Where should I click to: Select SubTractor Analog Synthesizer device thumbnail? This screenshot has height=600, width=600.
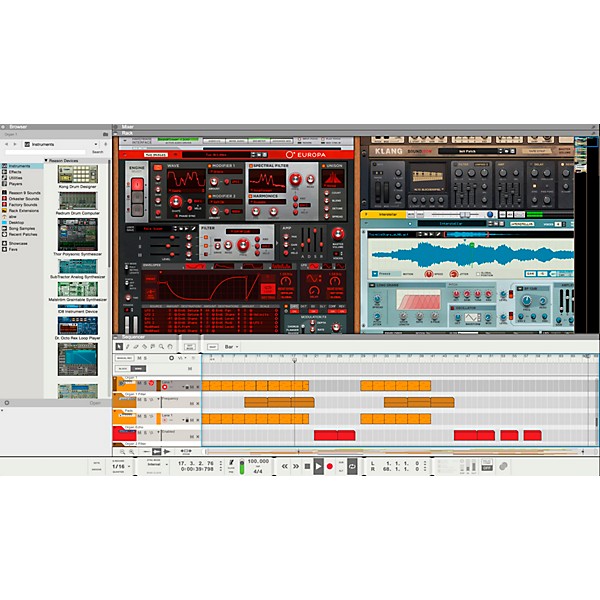click(78, 266)
